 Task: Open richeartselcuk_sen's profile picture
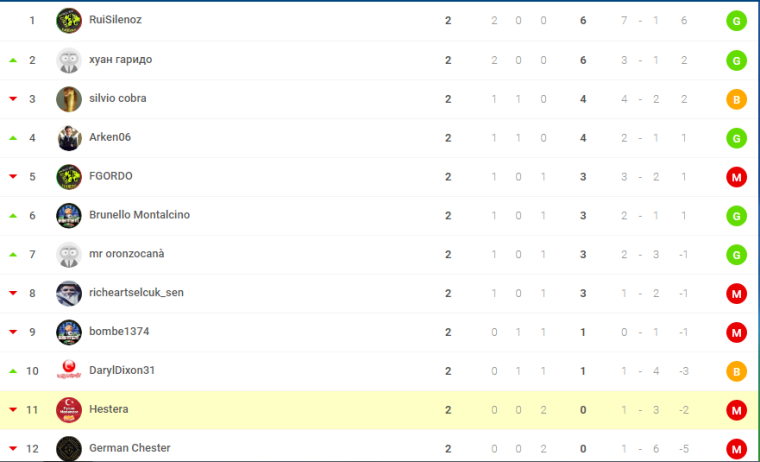[69, 293]
